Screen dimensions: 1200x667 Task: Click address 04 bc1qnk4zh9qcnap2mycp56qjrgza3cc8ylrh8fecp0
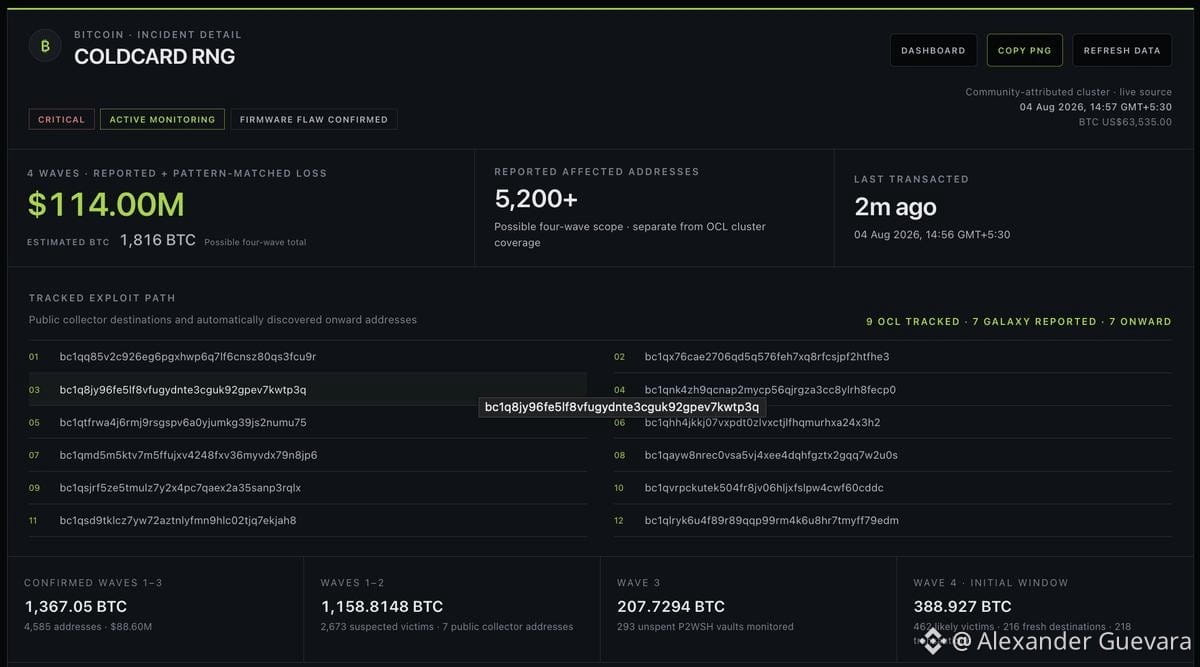(x=770, y=390)
